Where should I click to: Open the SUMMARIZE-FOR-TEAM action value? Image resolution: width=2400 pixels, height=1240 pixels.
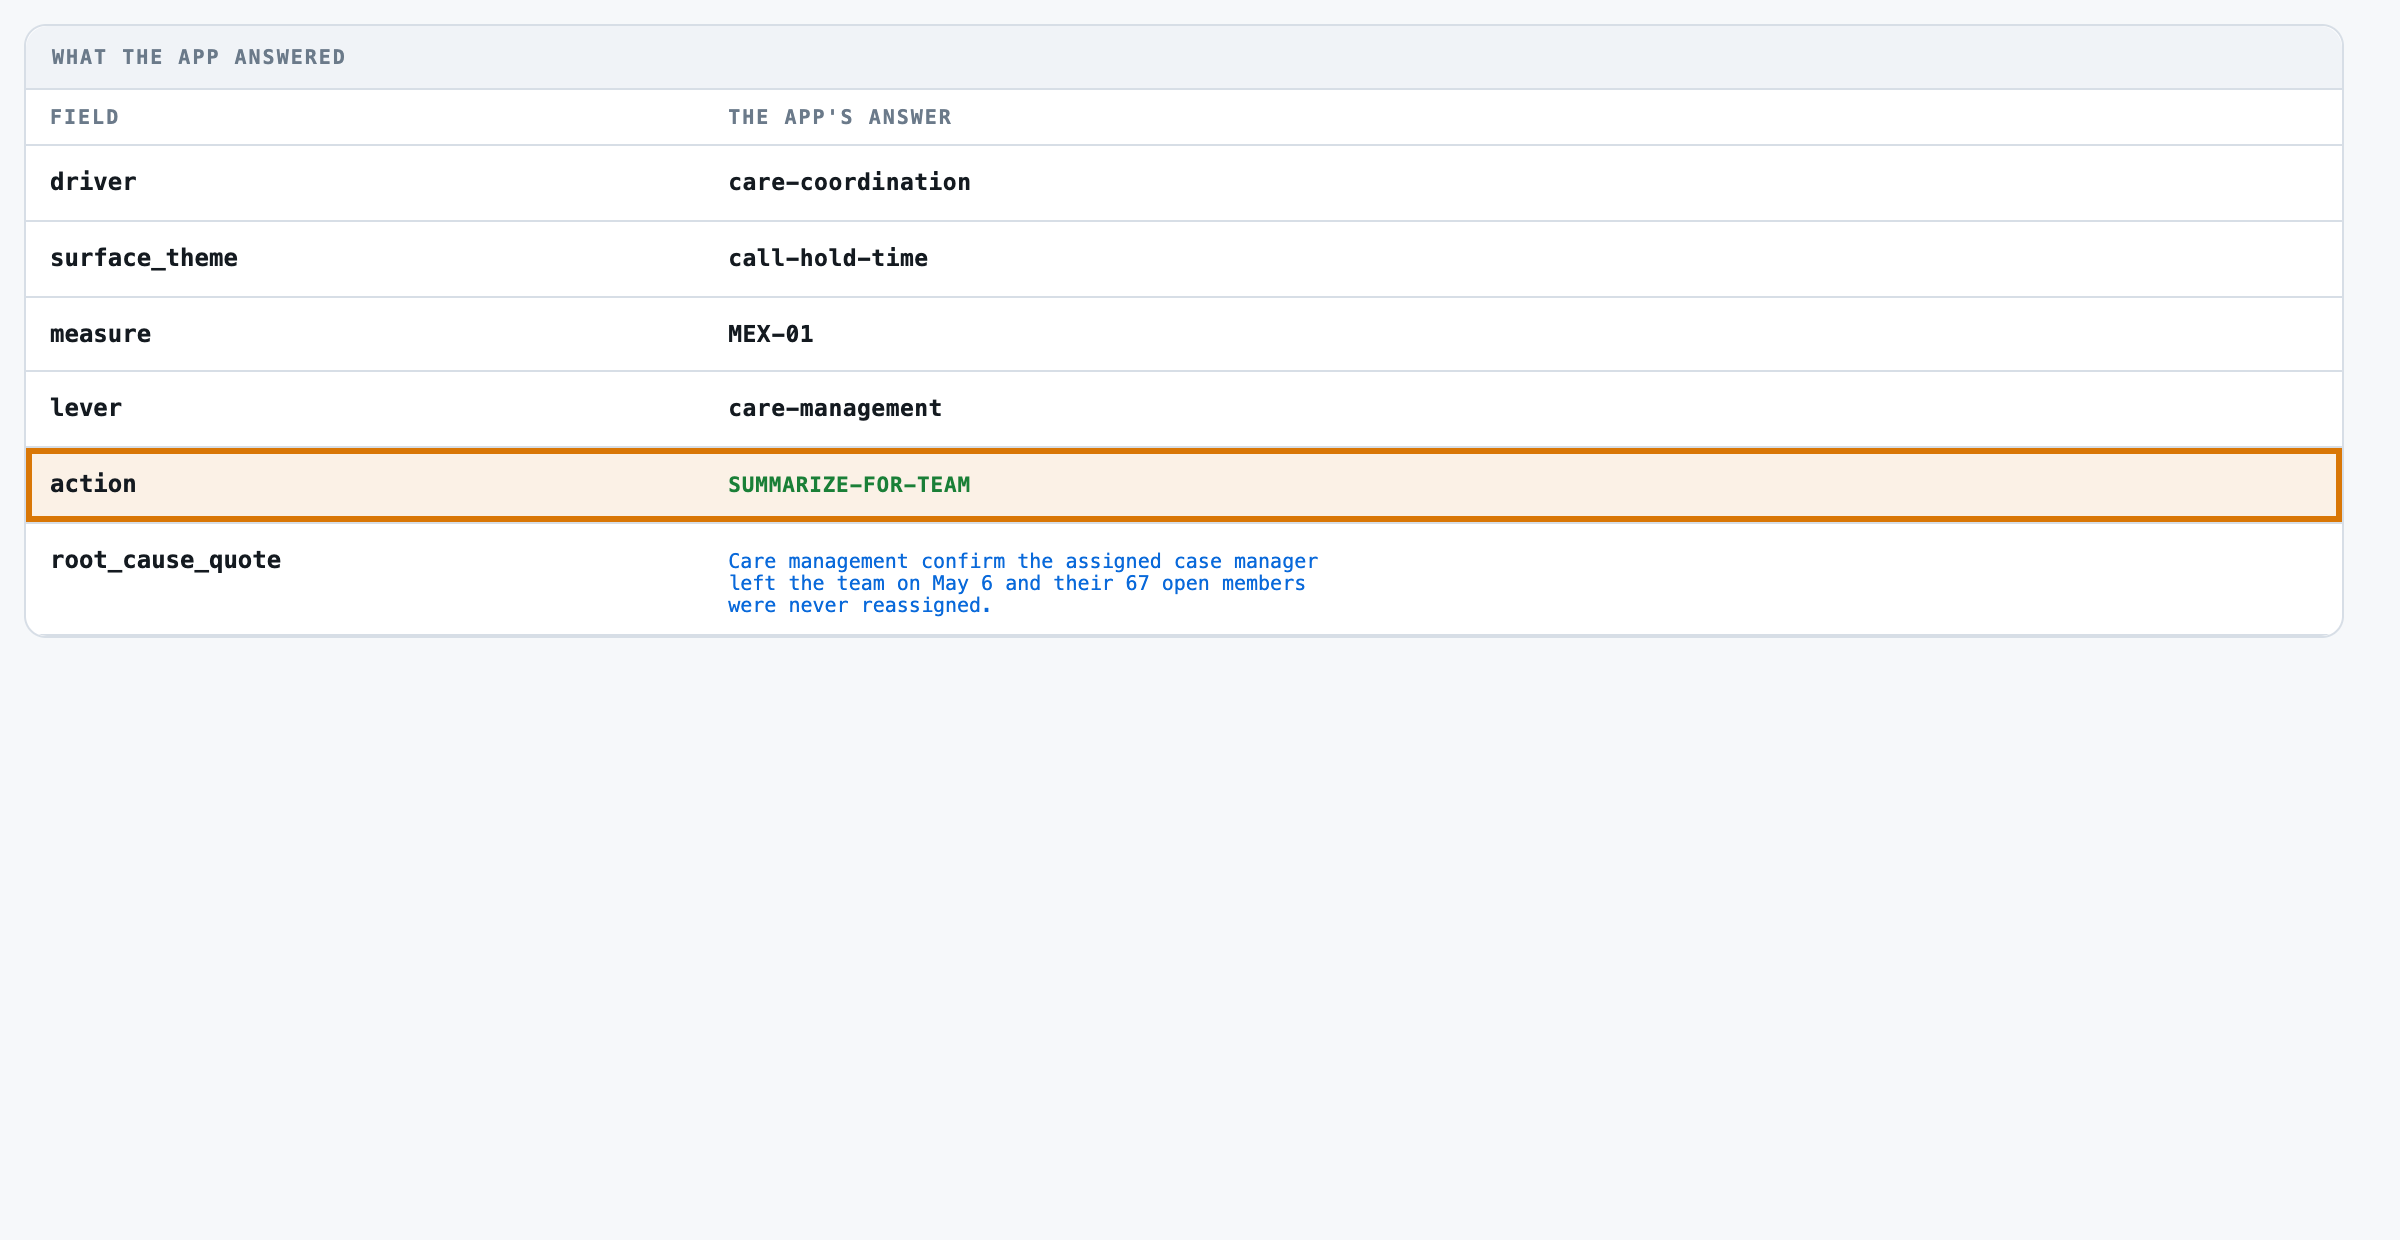(849, 485)
